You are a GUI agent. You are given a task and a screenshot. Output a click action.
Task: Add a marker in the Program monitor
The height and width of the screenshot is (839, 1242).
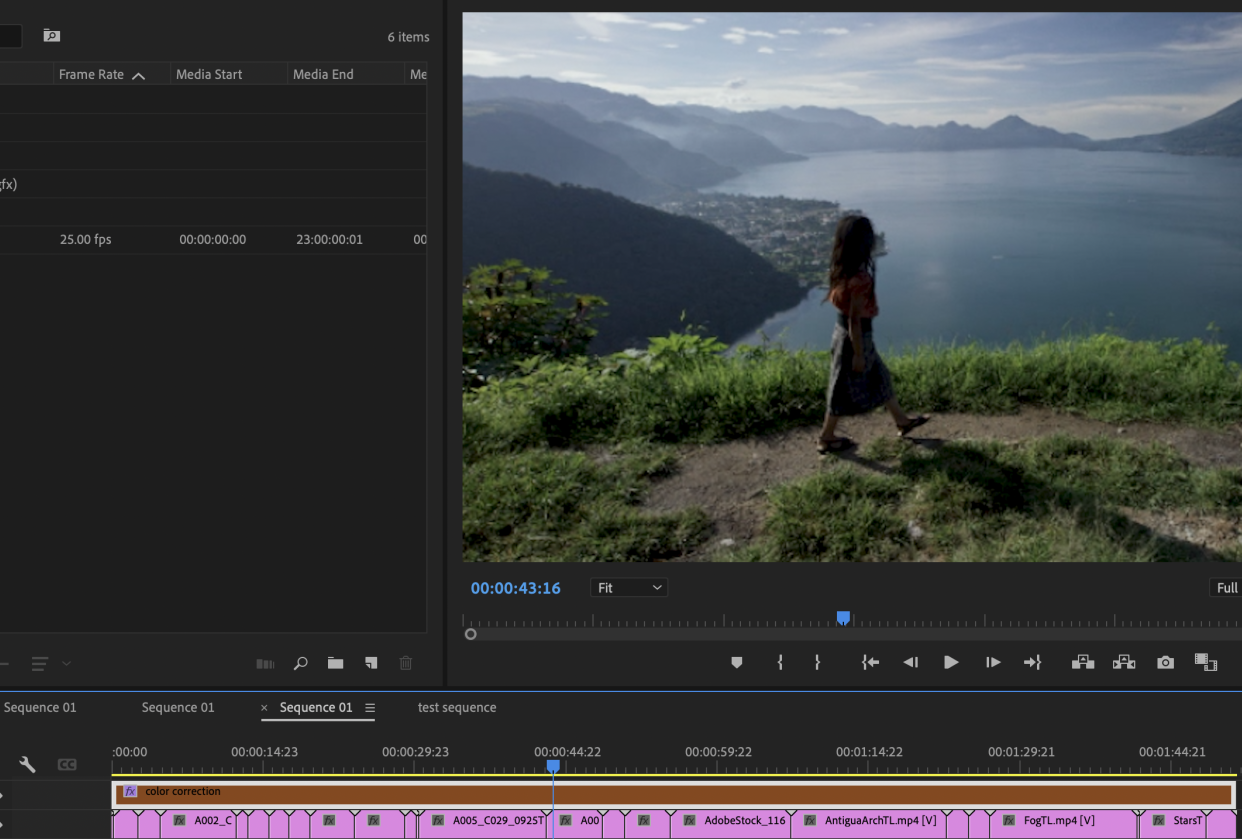click(737, 662)
